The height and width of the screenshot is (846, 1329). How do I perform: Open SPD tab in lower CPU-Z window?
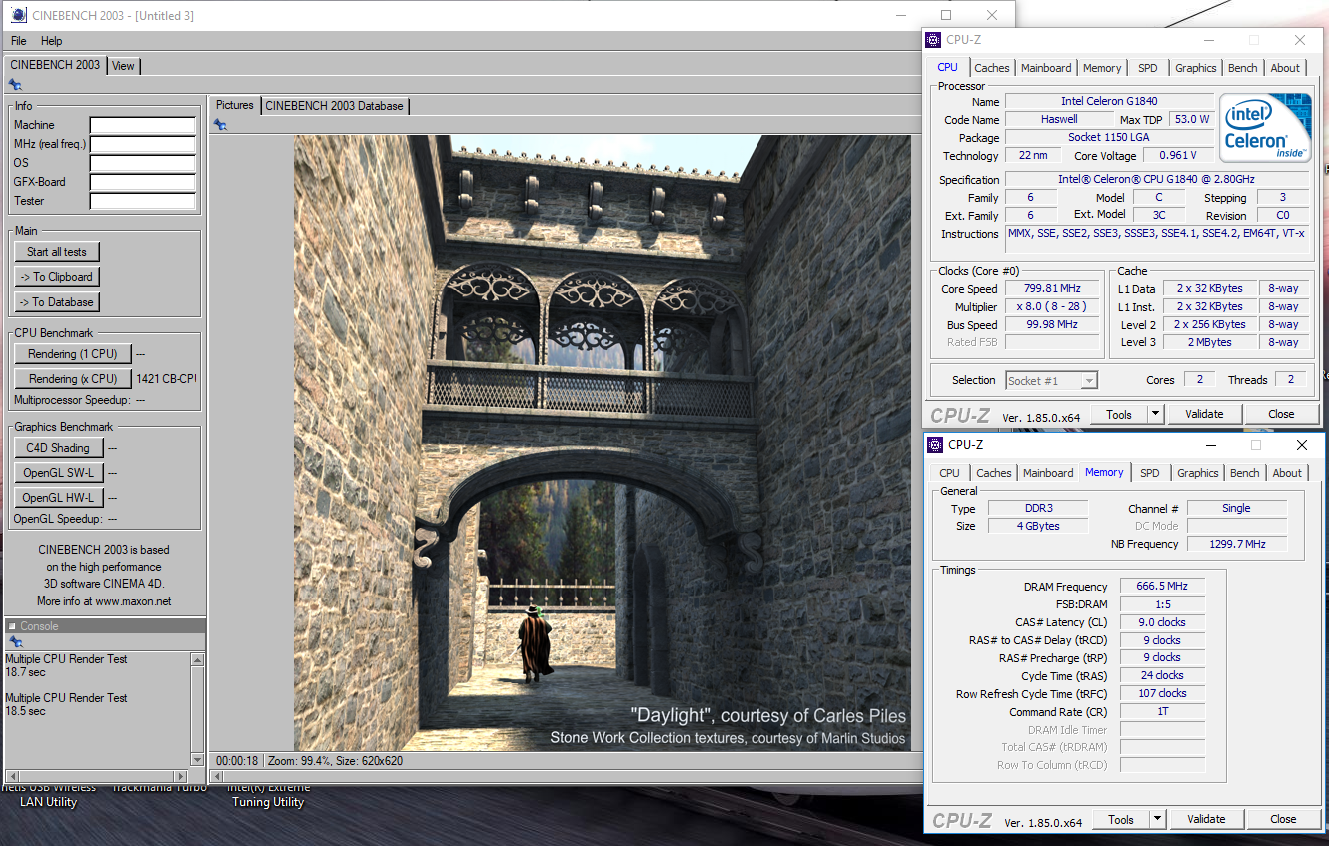[x=1150, y=473]
